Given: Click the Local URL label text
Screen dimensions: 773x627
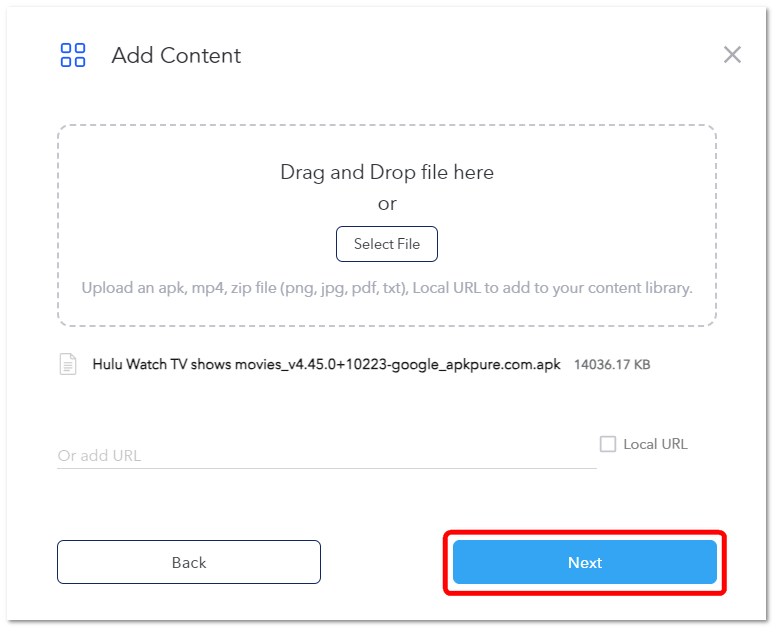Looking at the screenshot, I should (x=655, y=444).
